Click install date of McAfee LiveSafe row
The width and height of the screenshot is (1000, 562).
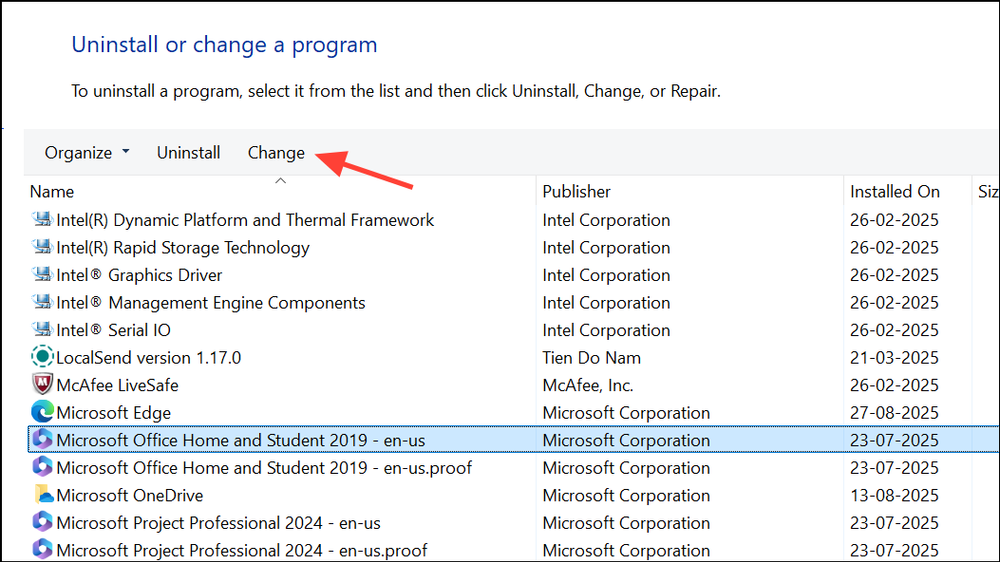coord(894,385)
